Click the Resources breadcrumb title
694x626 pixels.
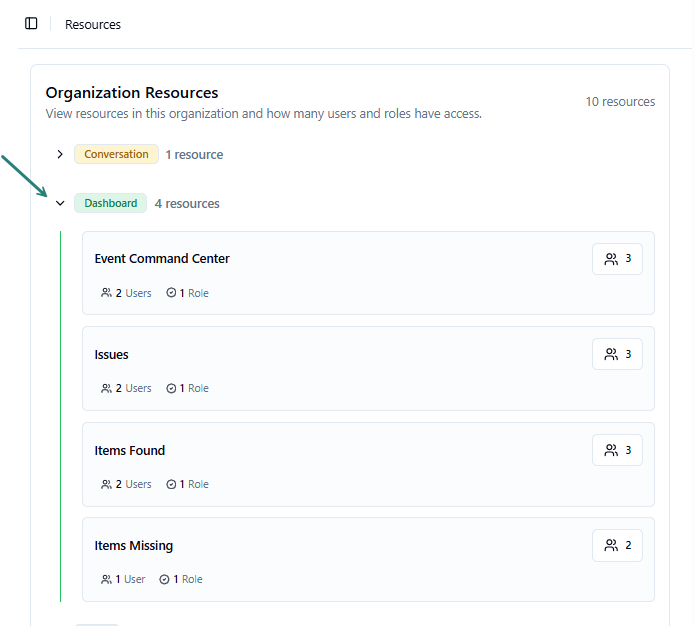93,25
